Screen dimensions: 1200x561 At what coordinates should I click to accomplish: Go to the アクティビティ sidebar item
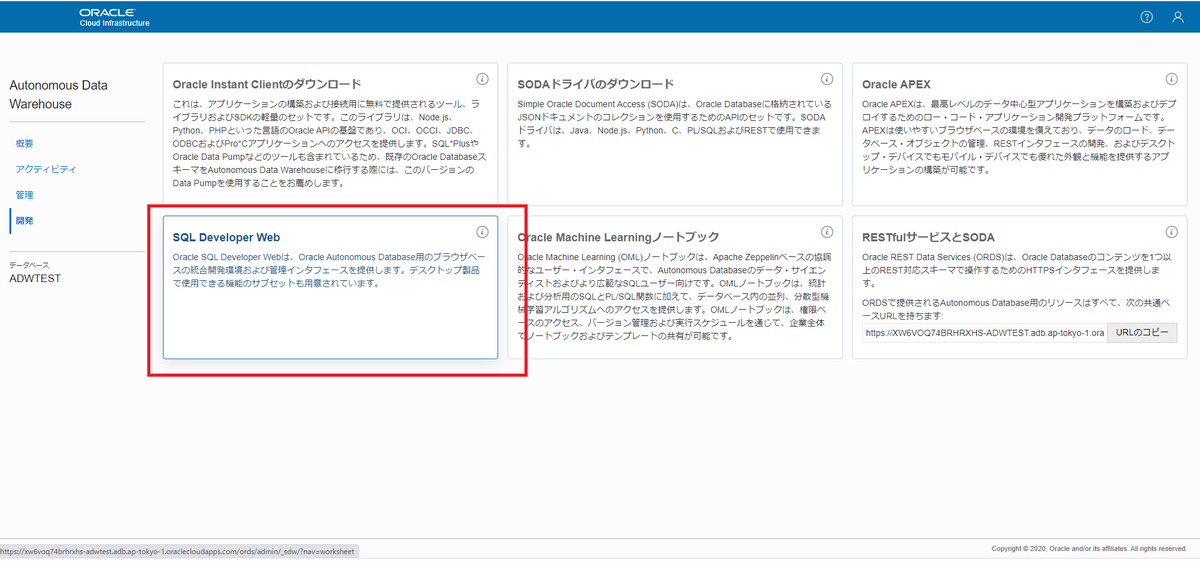click(x=46, y=169)
